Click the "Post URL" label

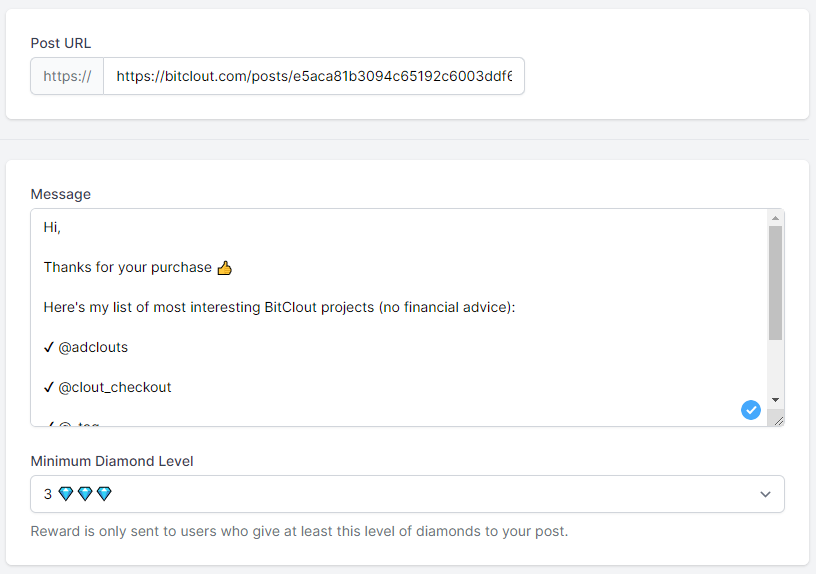click(61, 43)
